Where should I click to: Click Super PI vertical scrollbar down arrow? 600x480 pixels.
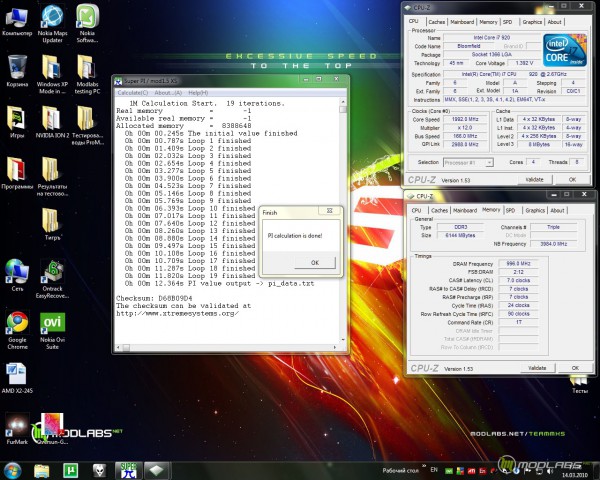[343, 340]
